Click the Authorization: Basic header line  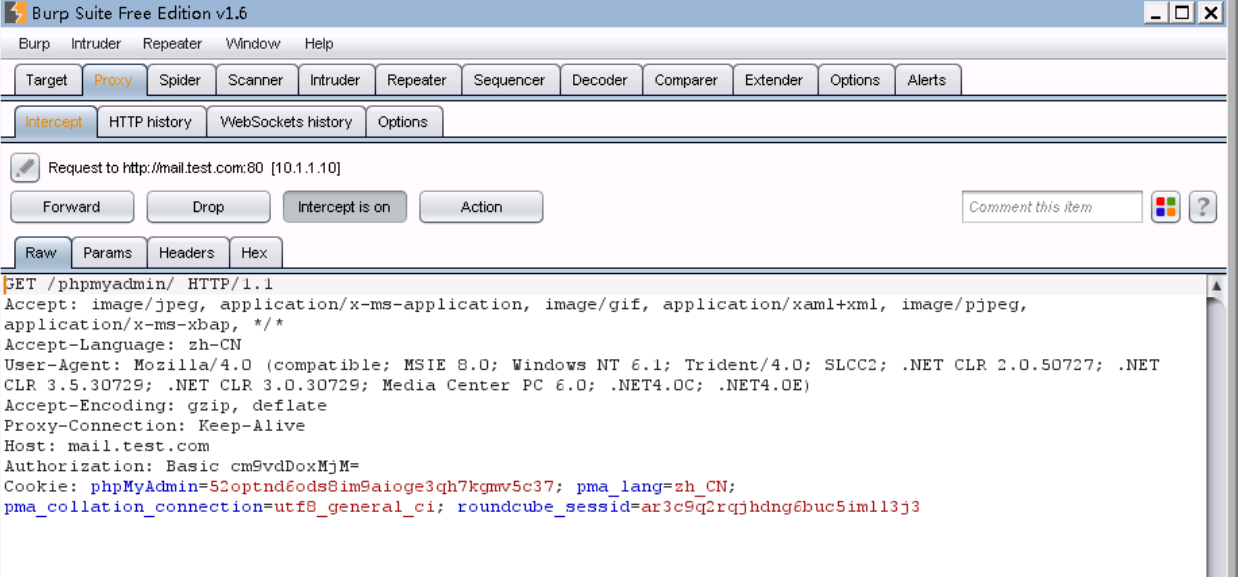click(x=181, y=466)
